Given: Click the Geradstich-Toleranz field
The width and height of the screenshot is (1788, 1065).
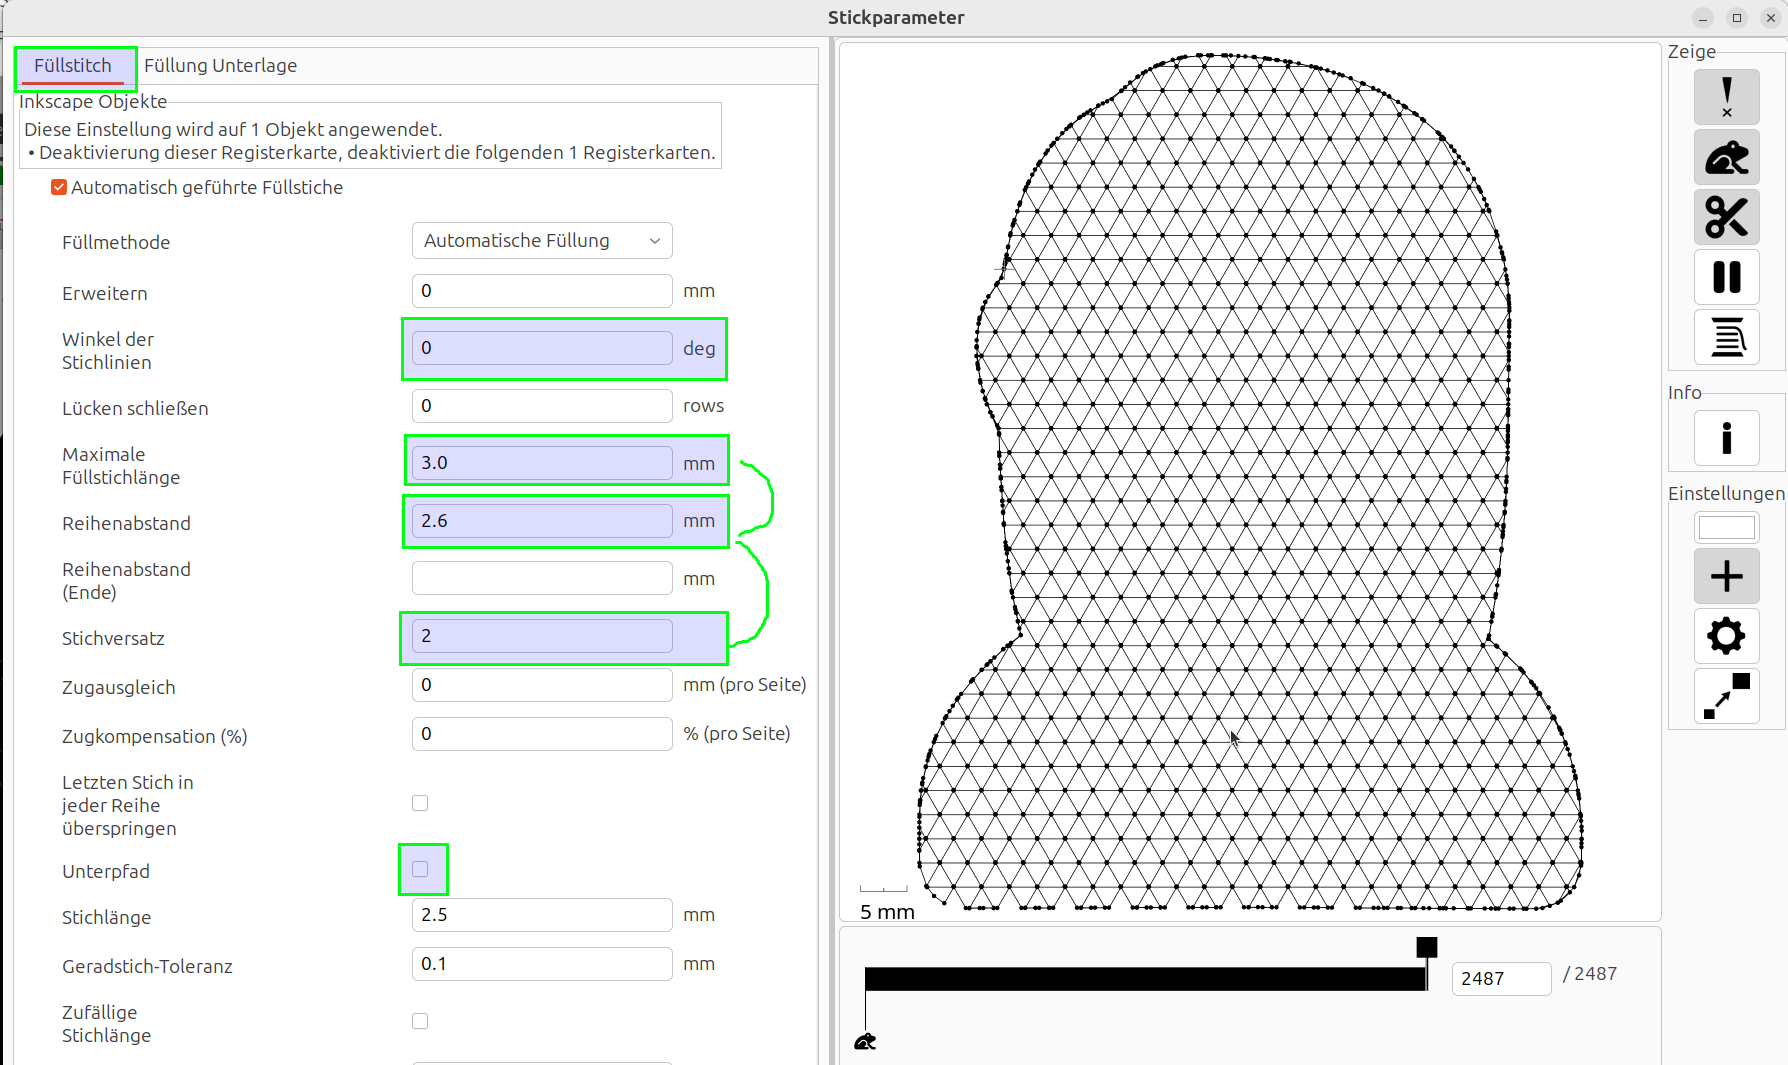Looking at the screenshot, I should [x=542, y=964].
